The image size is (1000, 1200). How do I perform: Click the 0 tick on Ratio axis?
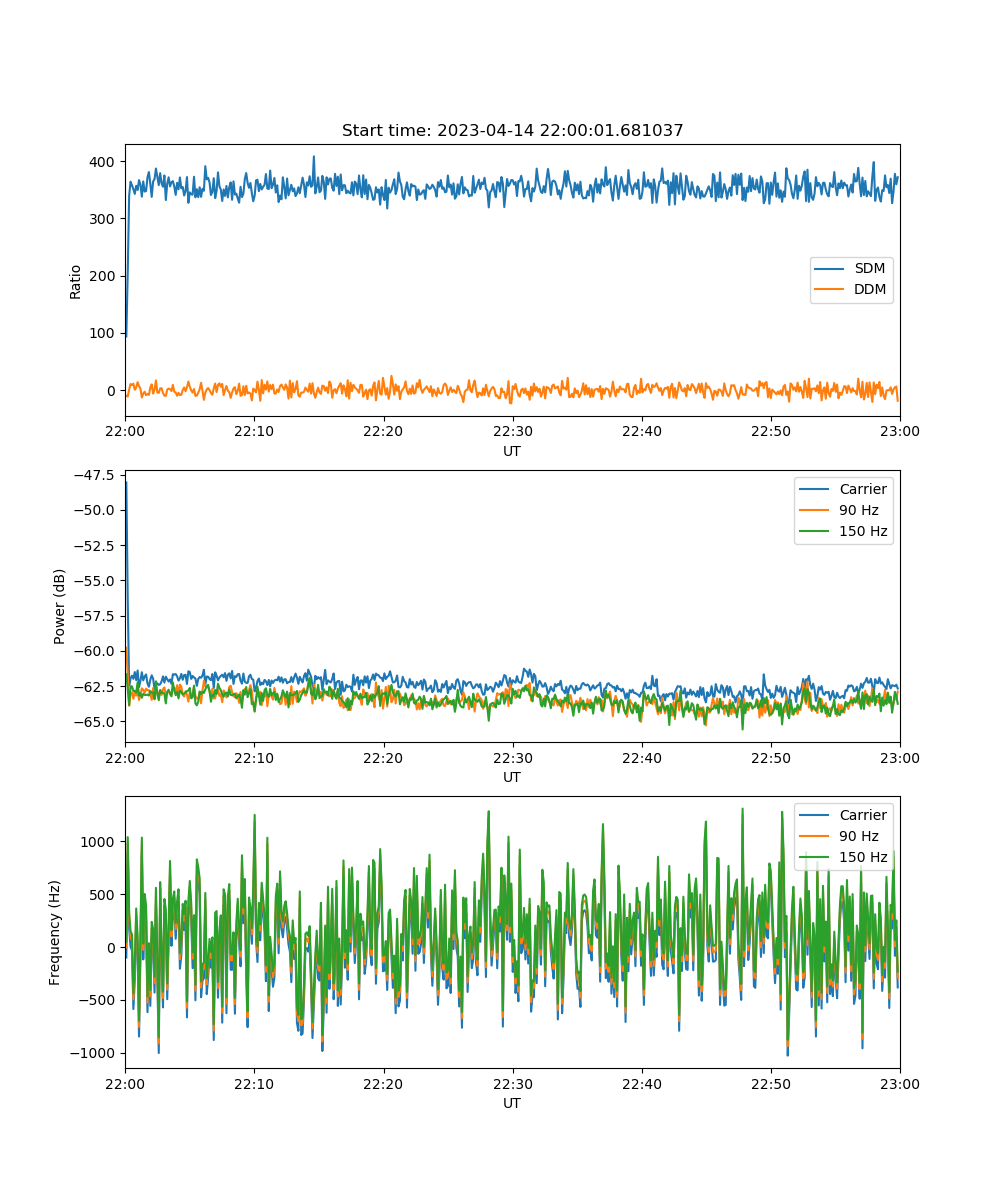113,391
